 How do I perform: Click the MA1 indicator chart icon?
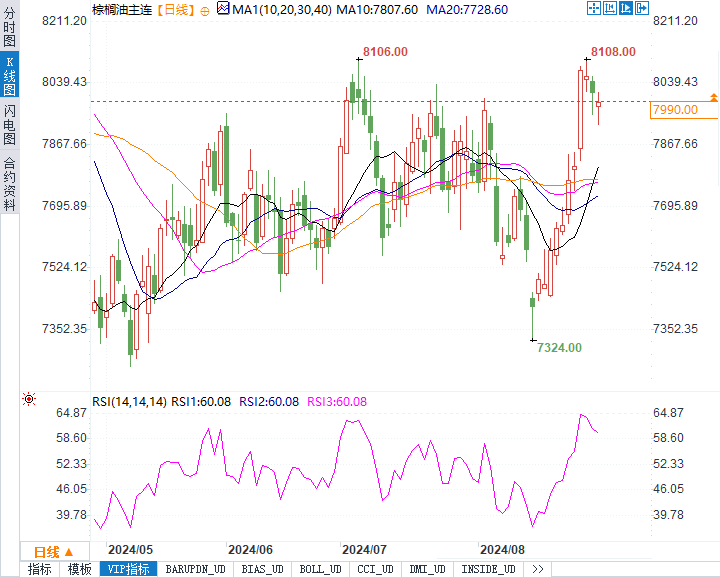(223, 8)
